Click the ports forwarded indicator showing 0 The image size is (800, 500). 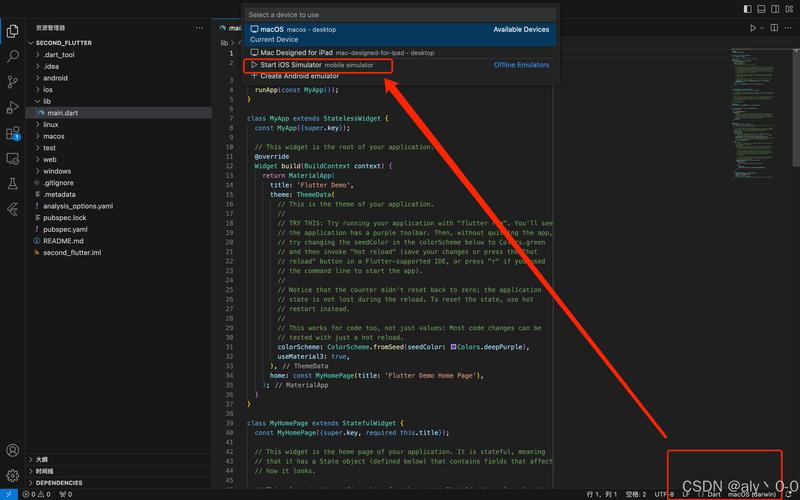click(65, 494)
